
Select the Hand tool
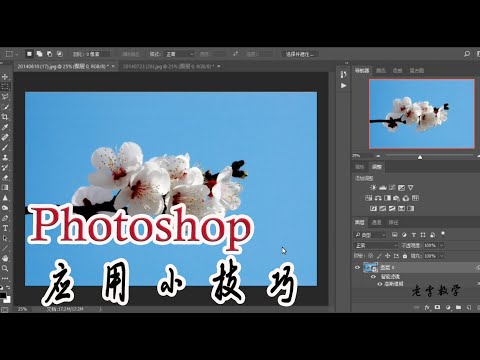pos(5,258)
